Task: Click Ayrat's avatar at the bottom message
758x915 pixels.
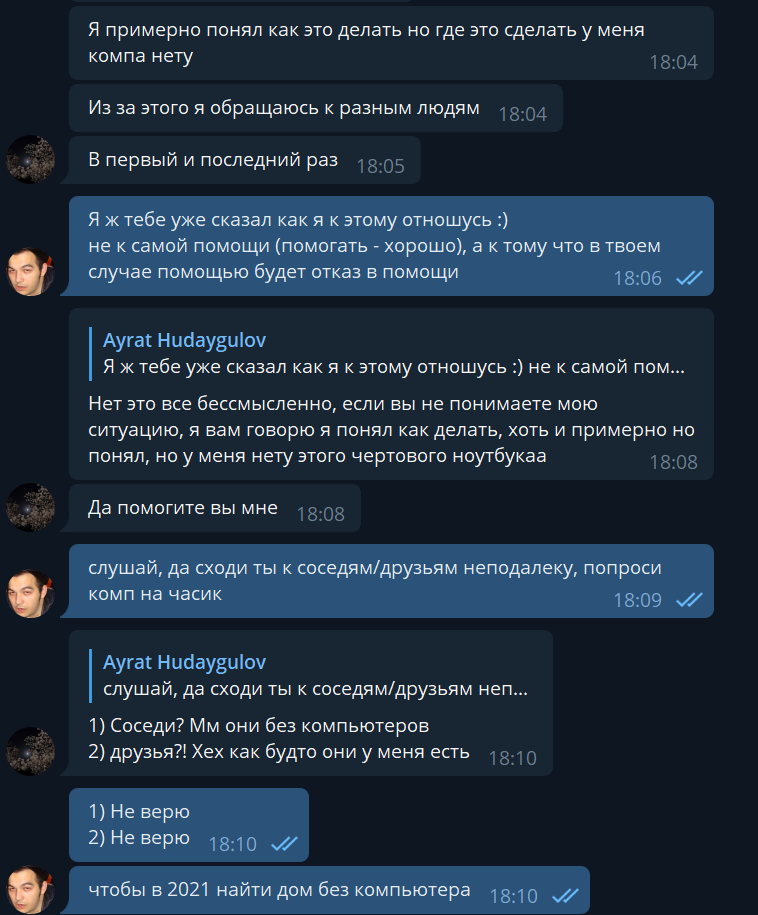Action: point(30,889)
